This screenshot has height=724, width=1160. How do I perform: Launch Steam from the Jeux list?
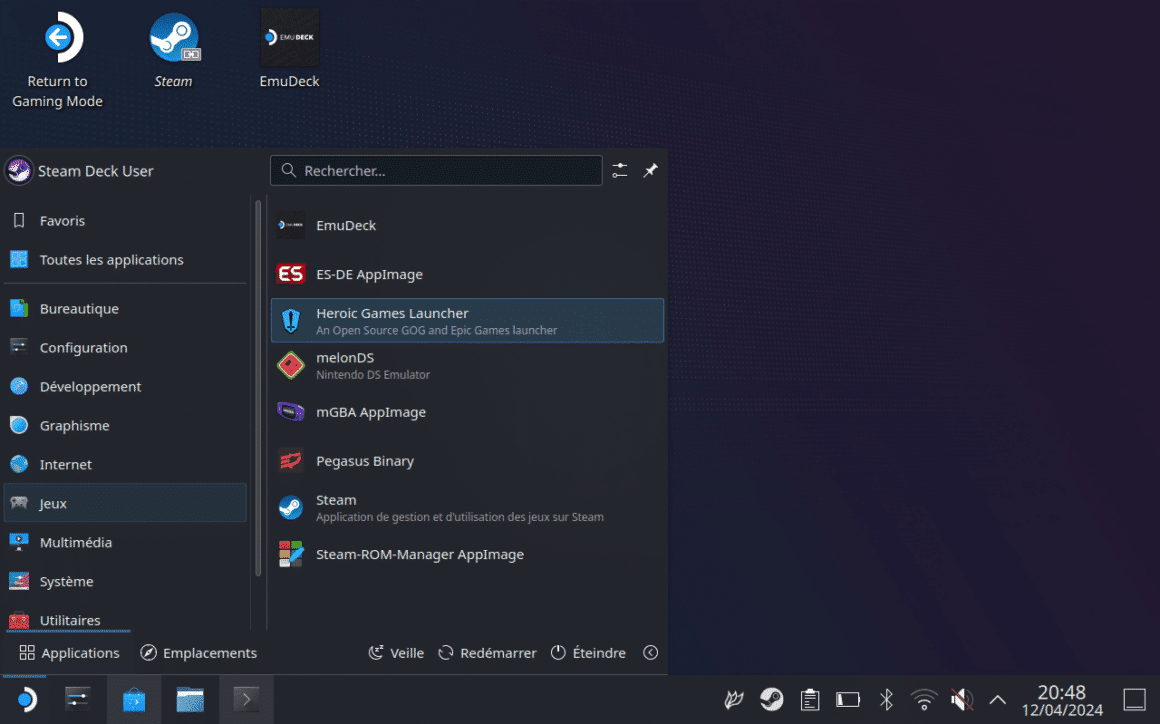pos(468,507)
